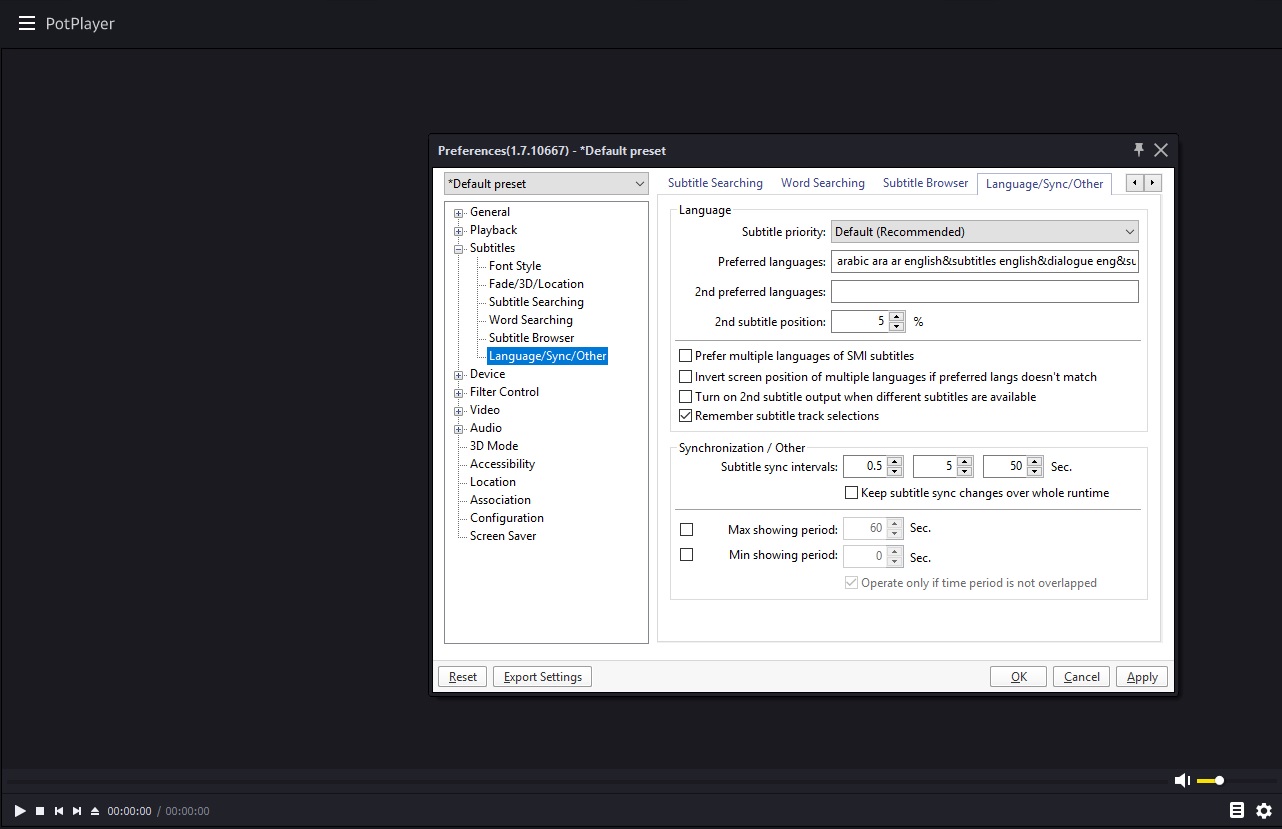Click the Export Settings button
This screenshot has width=1282, height=829.
pyautogui.click(x=543, y=677)
